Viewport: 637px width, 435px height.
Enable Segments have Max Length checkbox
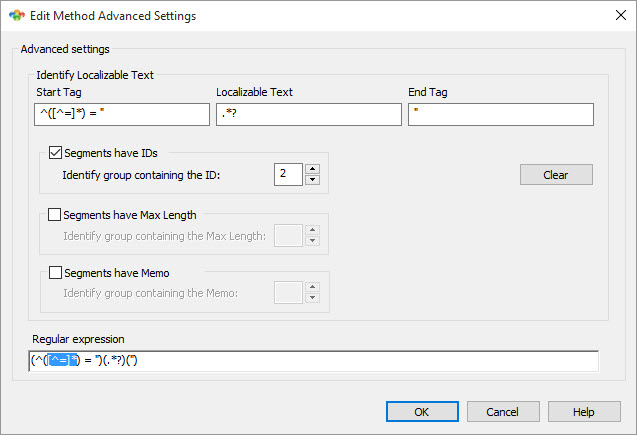point(54,214)
